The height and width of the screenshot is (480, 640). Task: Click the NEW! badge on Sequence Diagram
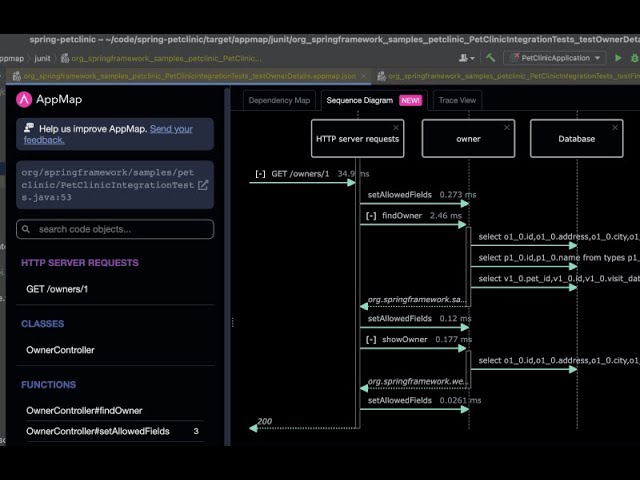(410, 100)
